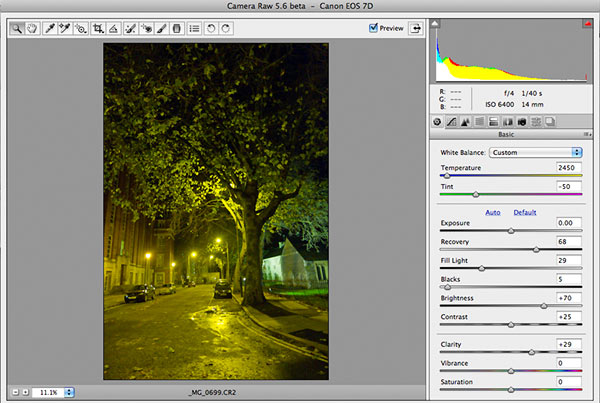Toggle full screen mode button
Image resolution: width=600 pixels, height=403 pixels.
pos(416,28)
